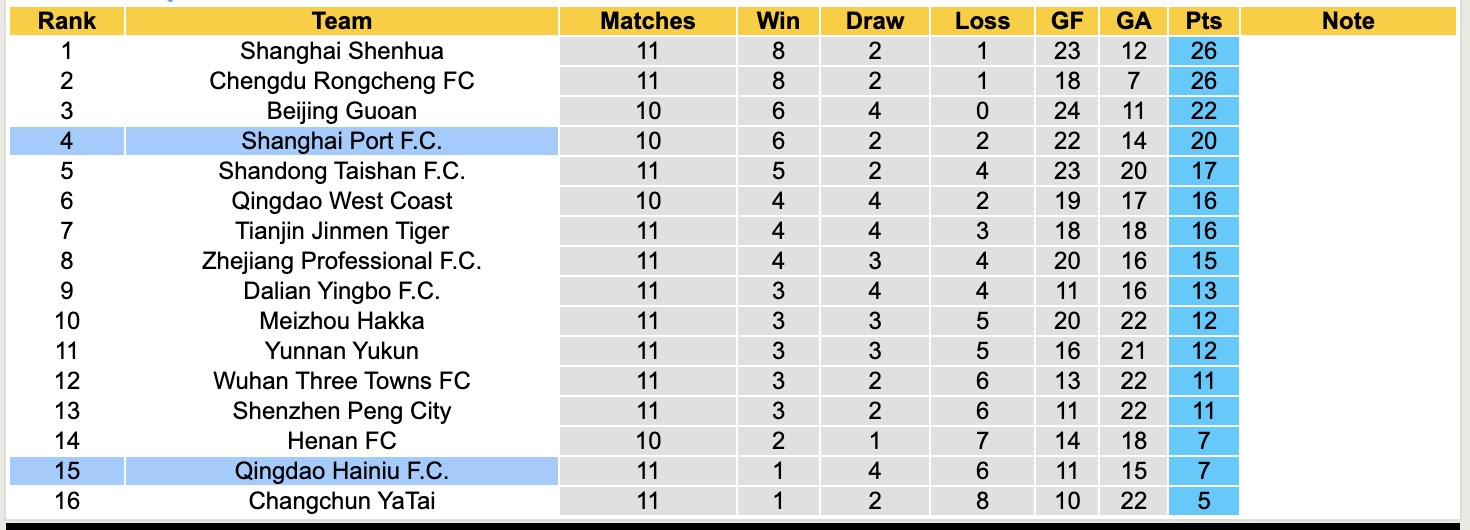Click the Pts column header
This screenshot has height=530, width=1470.
point(1204,21)
